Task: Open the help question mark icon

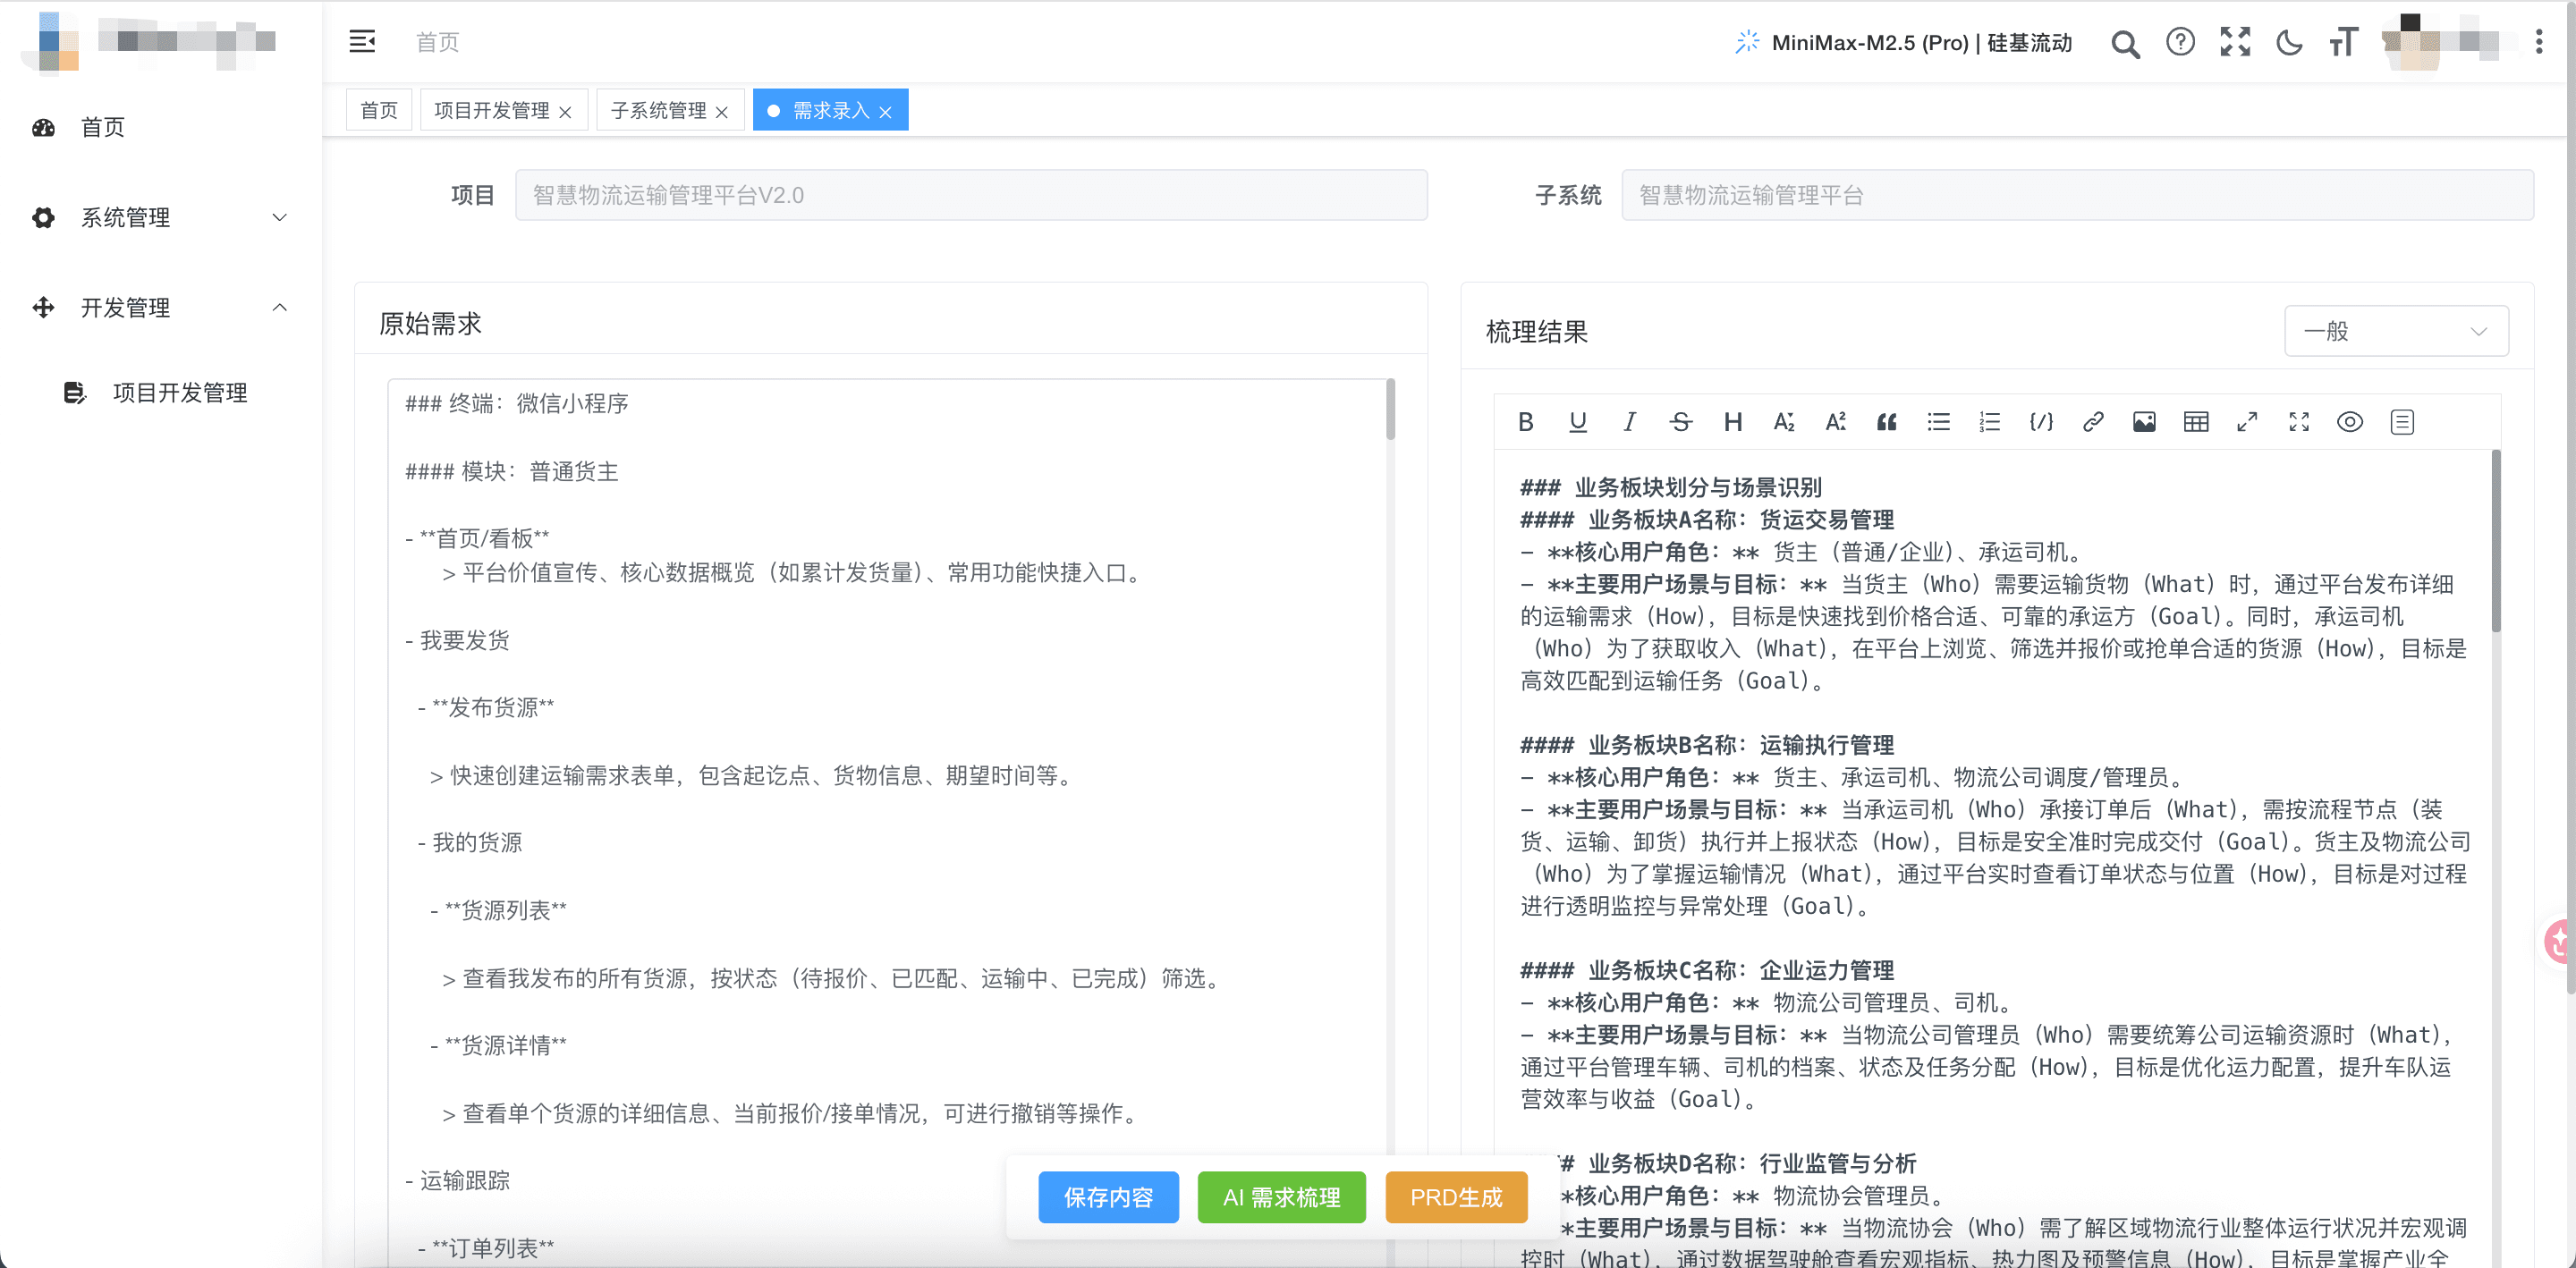Action: (2180, 42)
